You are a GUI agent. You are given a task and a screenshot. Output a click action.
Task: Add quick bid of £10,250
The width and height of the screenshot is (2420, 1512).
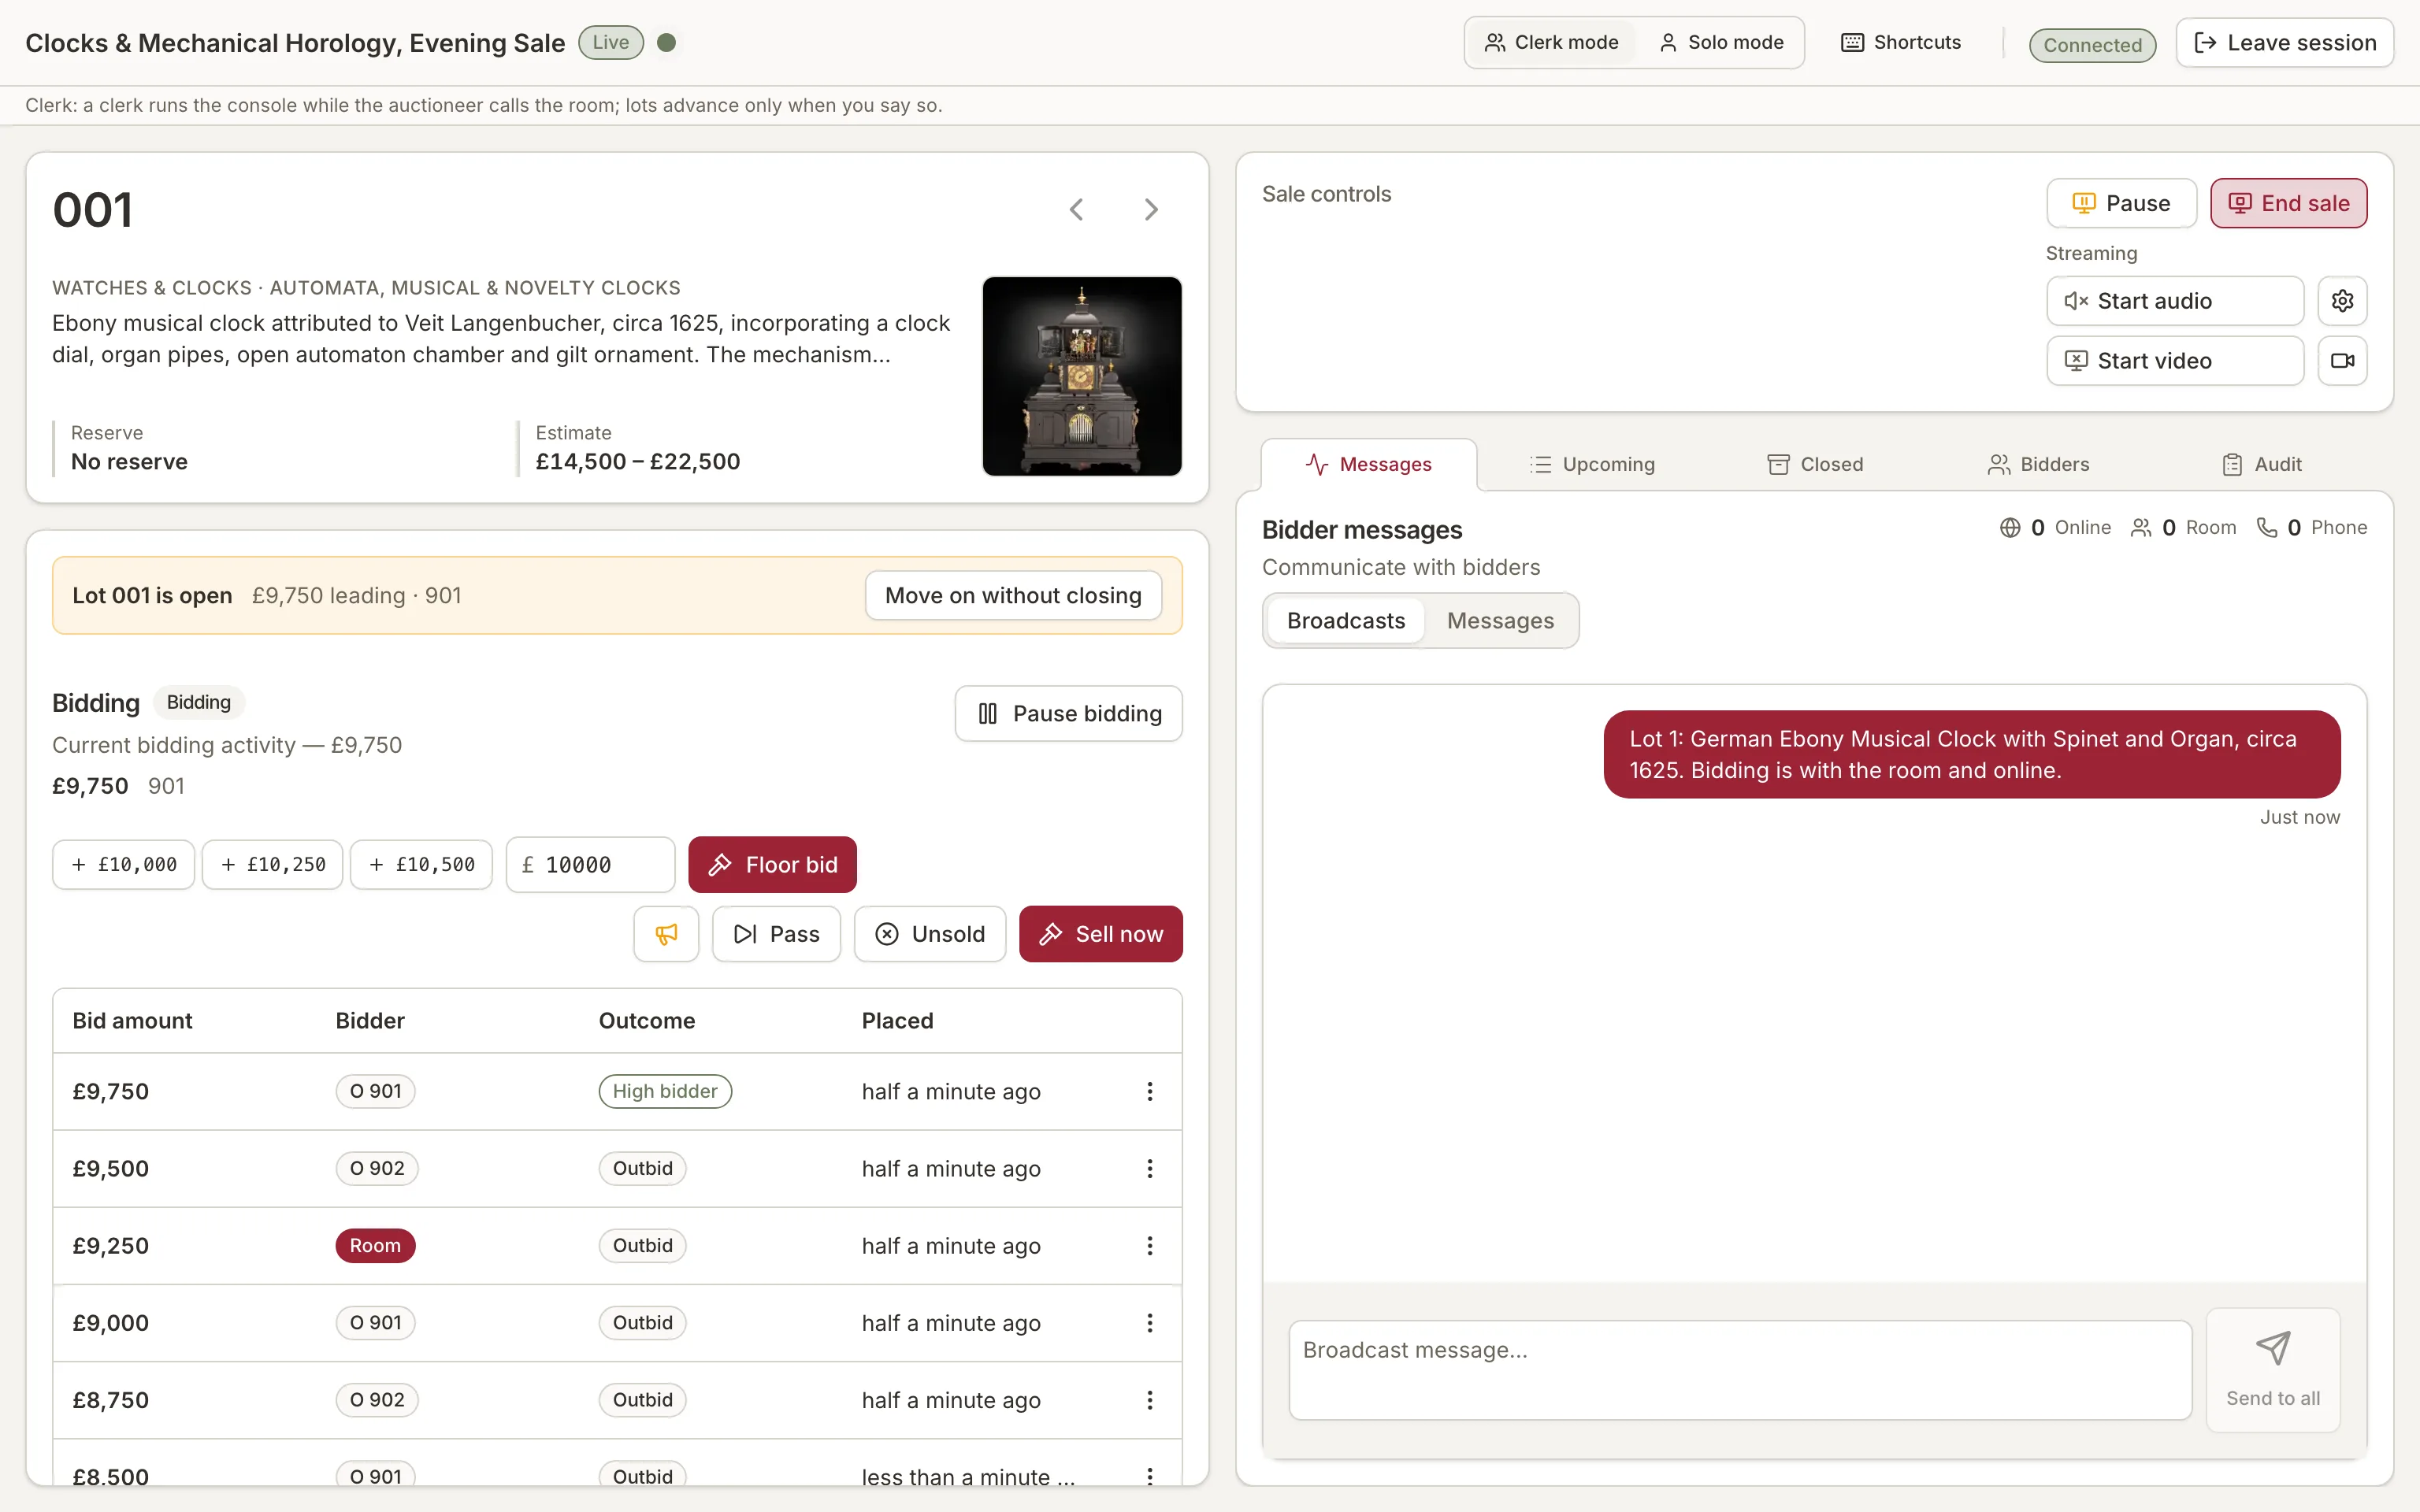(x=273, y=865)
